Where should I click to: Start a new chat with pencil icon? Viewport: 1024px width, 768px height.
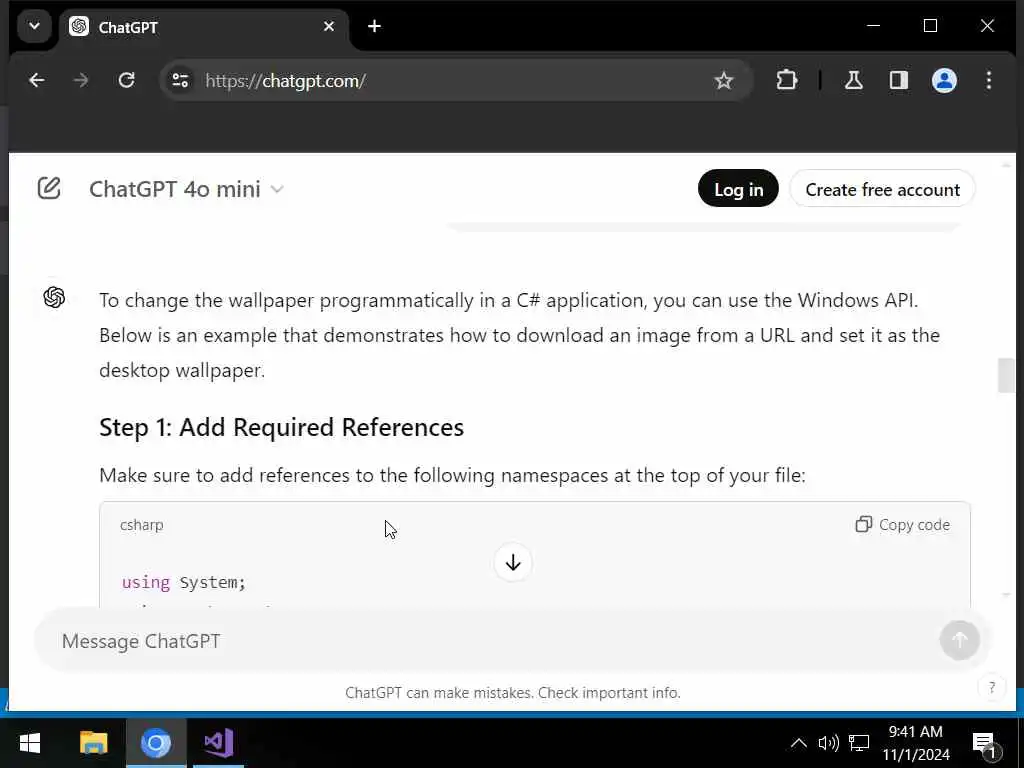(49, 189)
